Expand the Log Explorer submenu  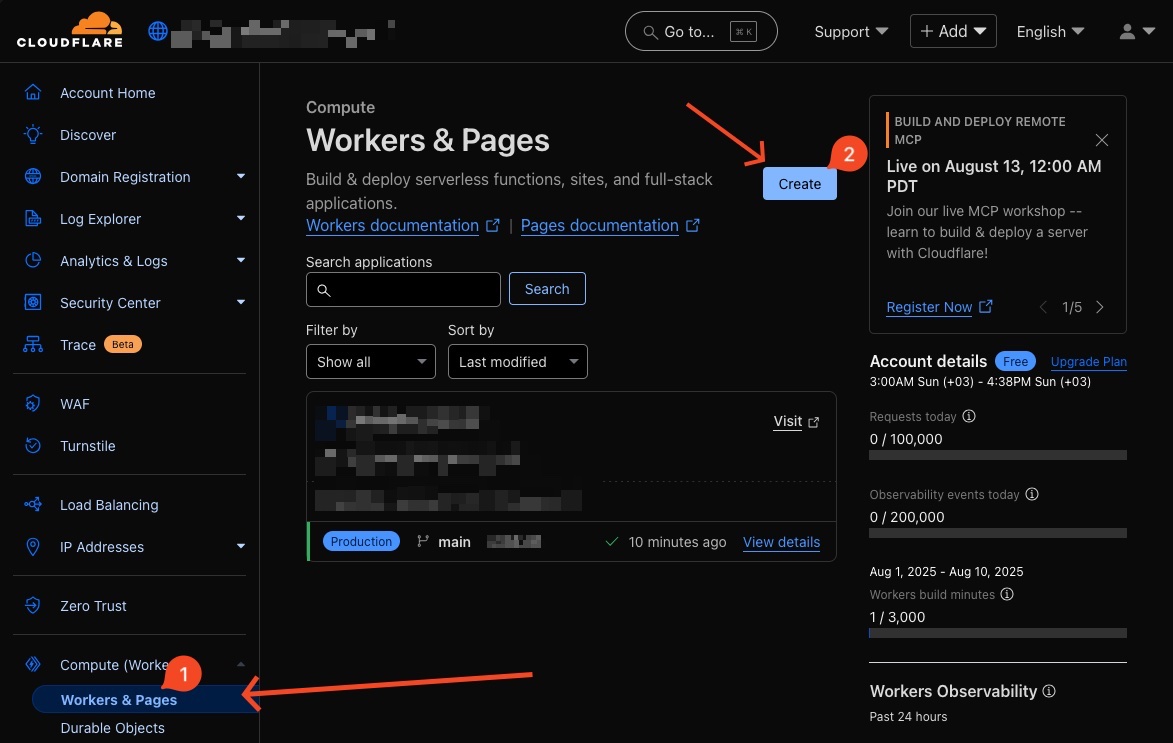[x=241, y=218]
